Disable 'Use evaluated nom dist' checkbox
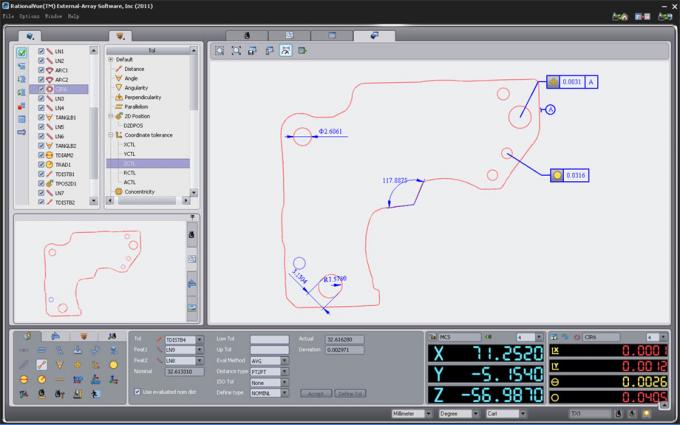The width and height of the screenshot is (680, 425). coord(137,392)
